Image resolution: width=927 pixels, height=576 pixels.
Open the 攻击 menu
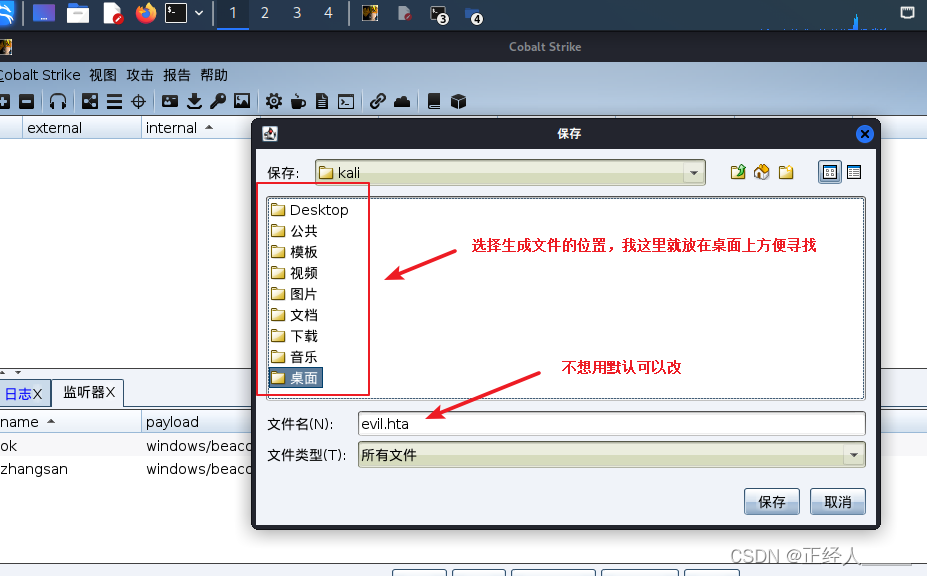[x=140, y=75]
